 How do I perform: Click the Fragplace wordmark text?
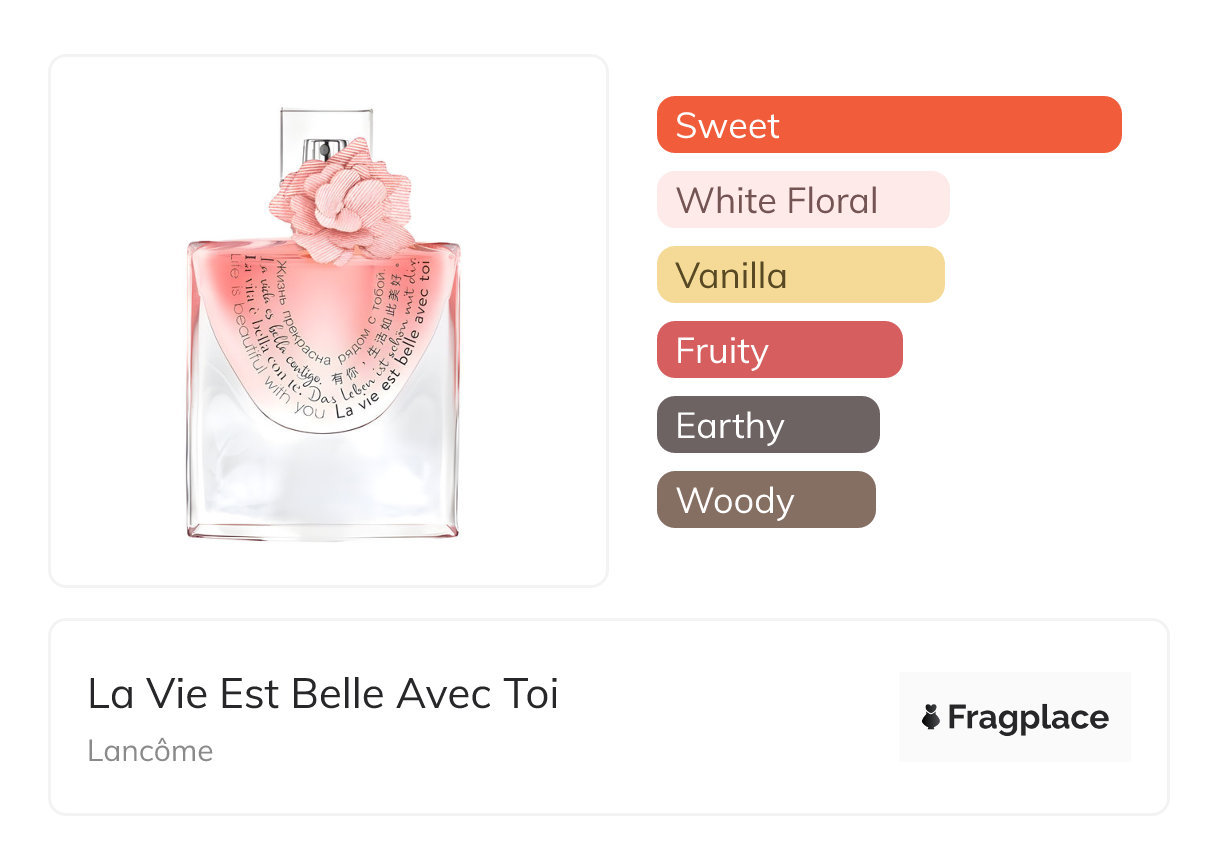click(x=1028, y=718)
